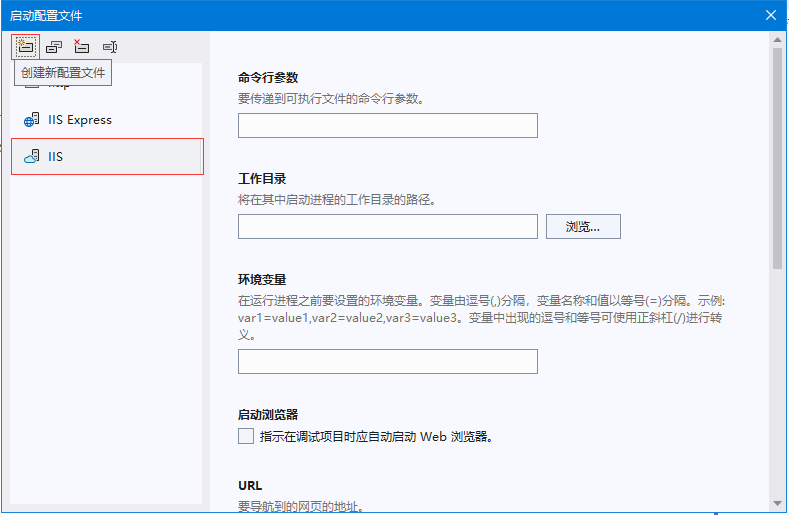Enable the 启动浏览器 checkbox
The height and width of the screenshot is (515, 789).
point(246,436)
